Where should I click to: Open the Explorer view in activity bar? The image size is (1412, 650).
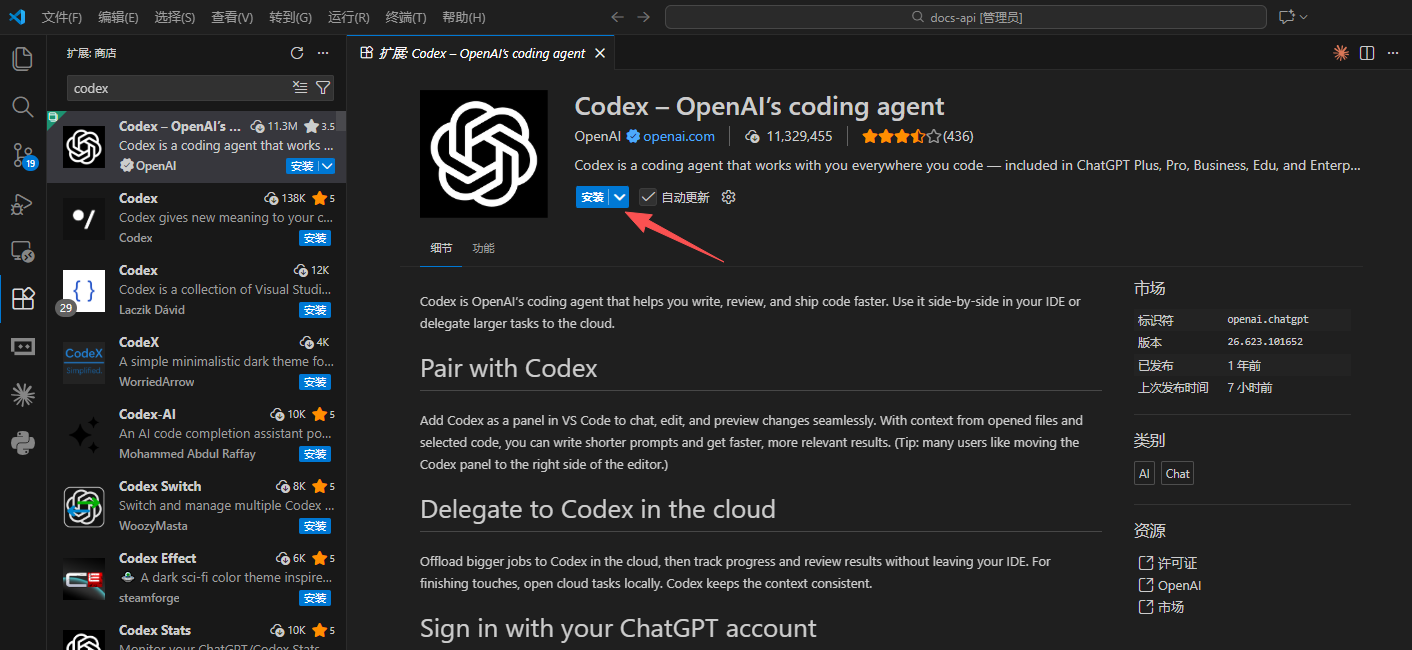tap(22, 58)
